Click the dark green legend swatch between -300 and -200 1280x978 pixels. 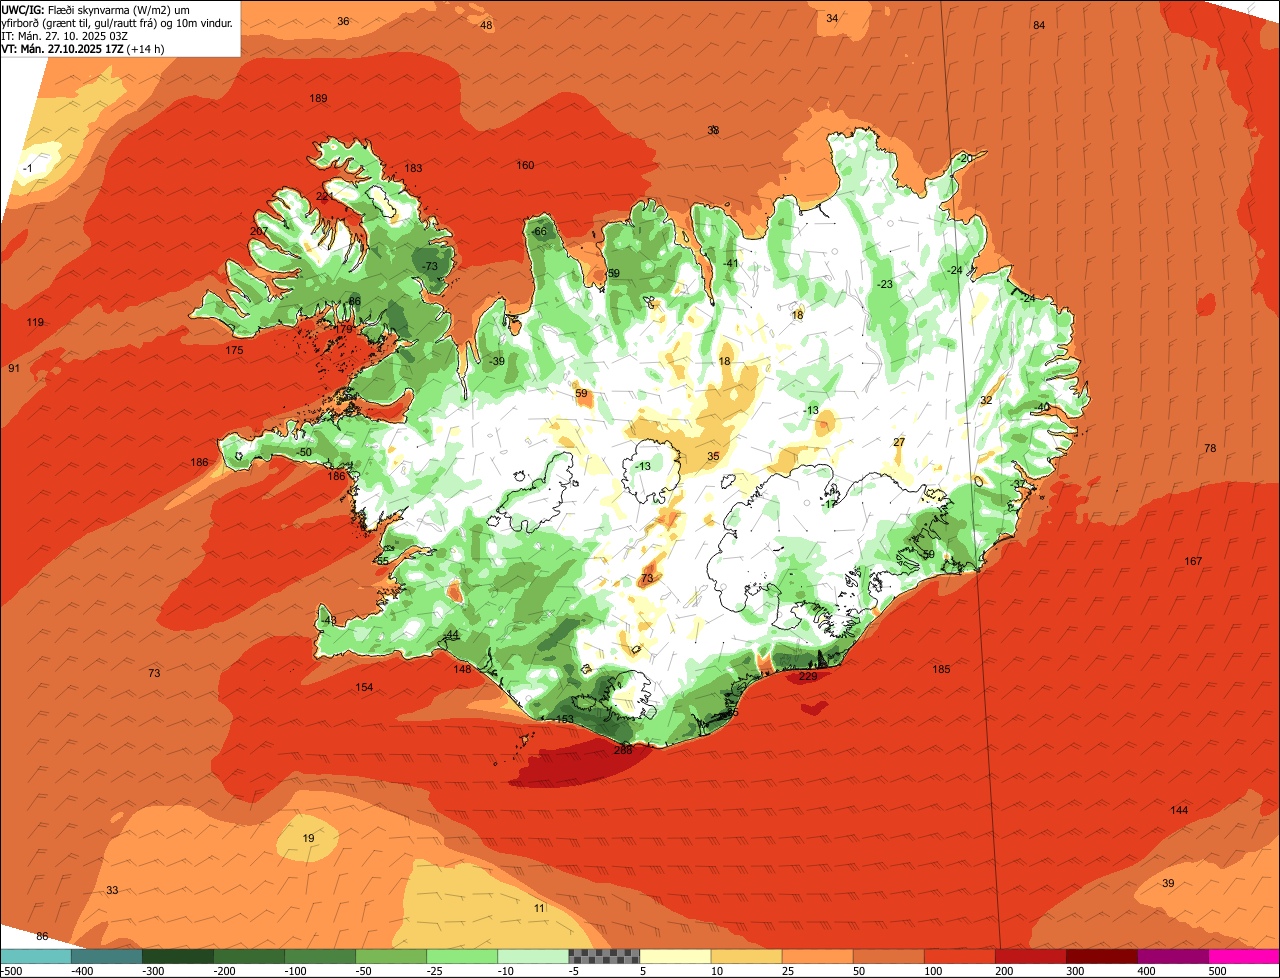pos(178,956)
